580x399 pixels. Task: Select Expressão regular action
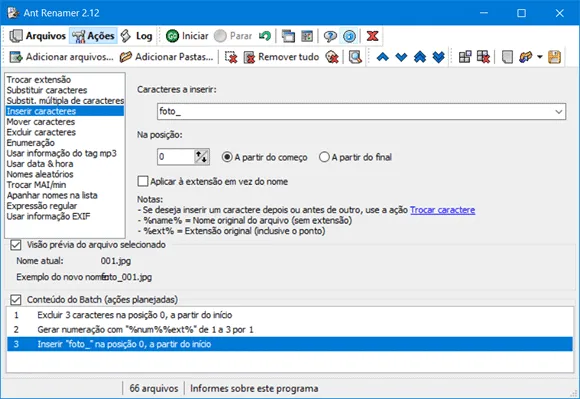[x=65, y=206]
